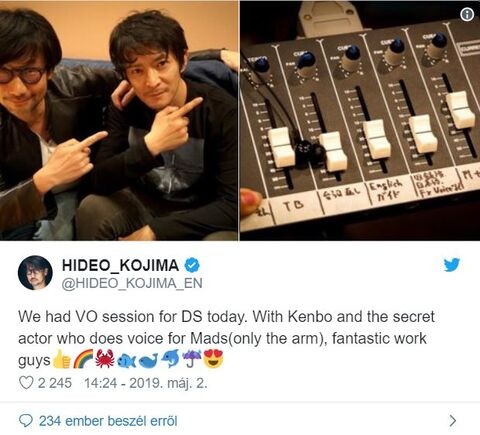Click the speech bubble reply icon
This screenshot has width=480, height=435.
coord(26,421)
